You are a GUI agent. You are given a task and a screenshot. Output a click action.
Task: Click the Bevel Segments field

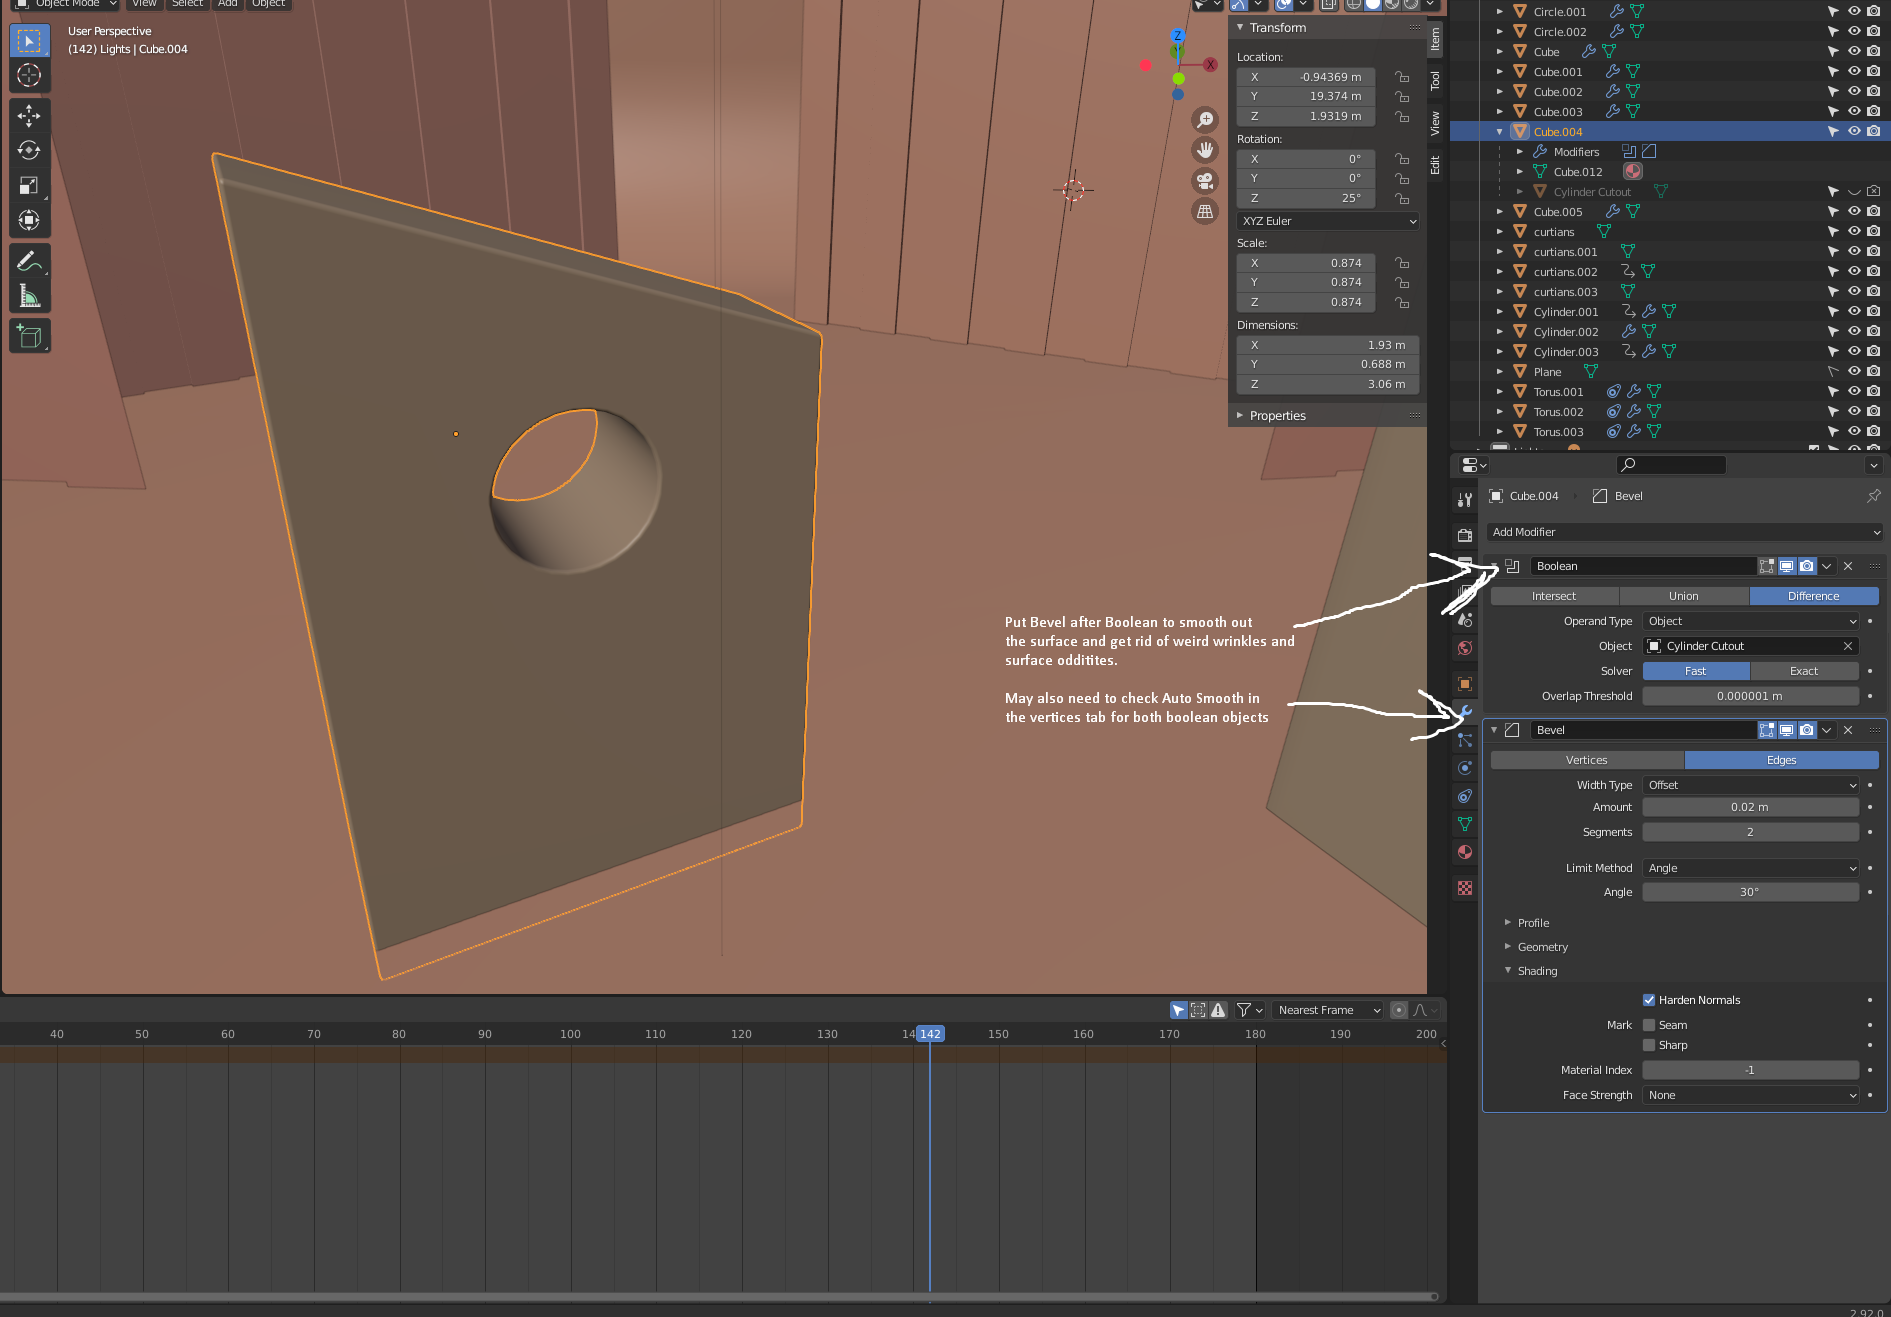point(1750,832)
